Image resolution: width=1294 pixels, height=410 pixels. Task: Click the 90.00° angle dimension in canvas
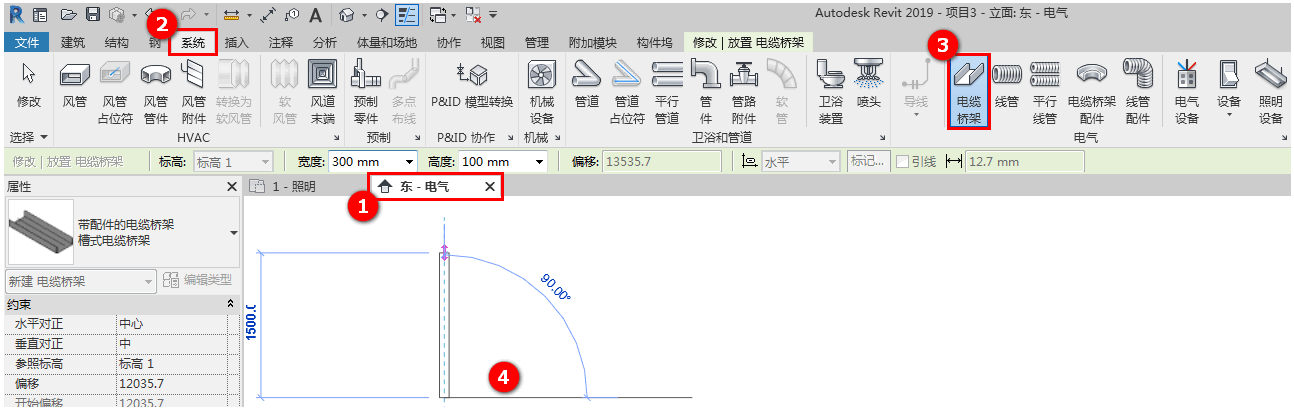click(555, 286)
